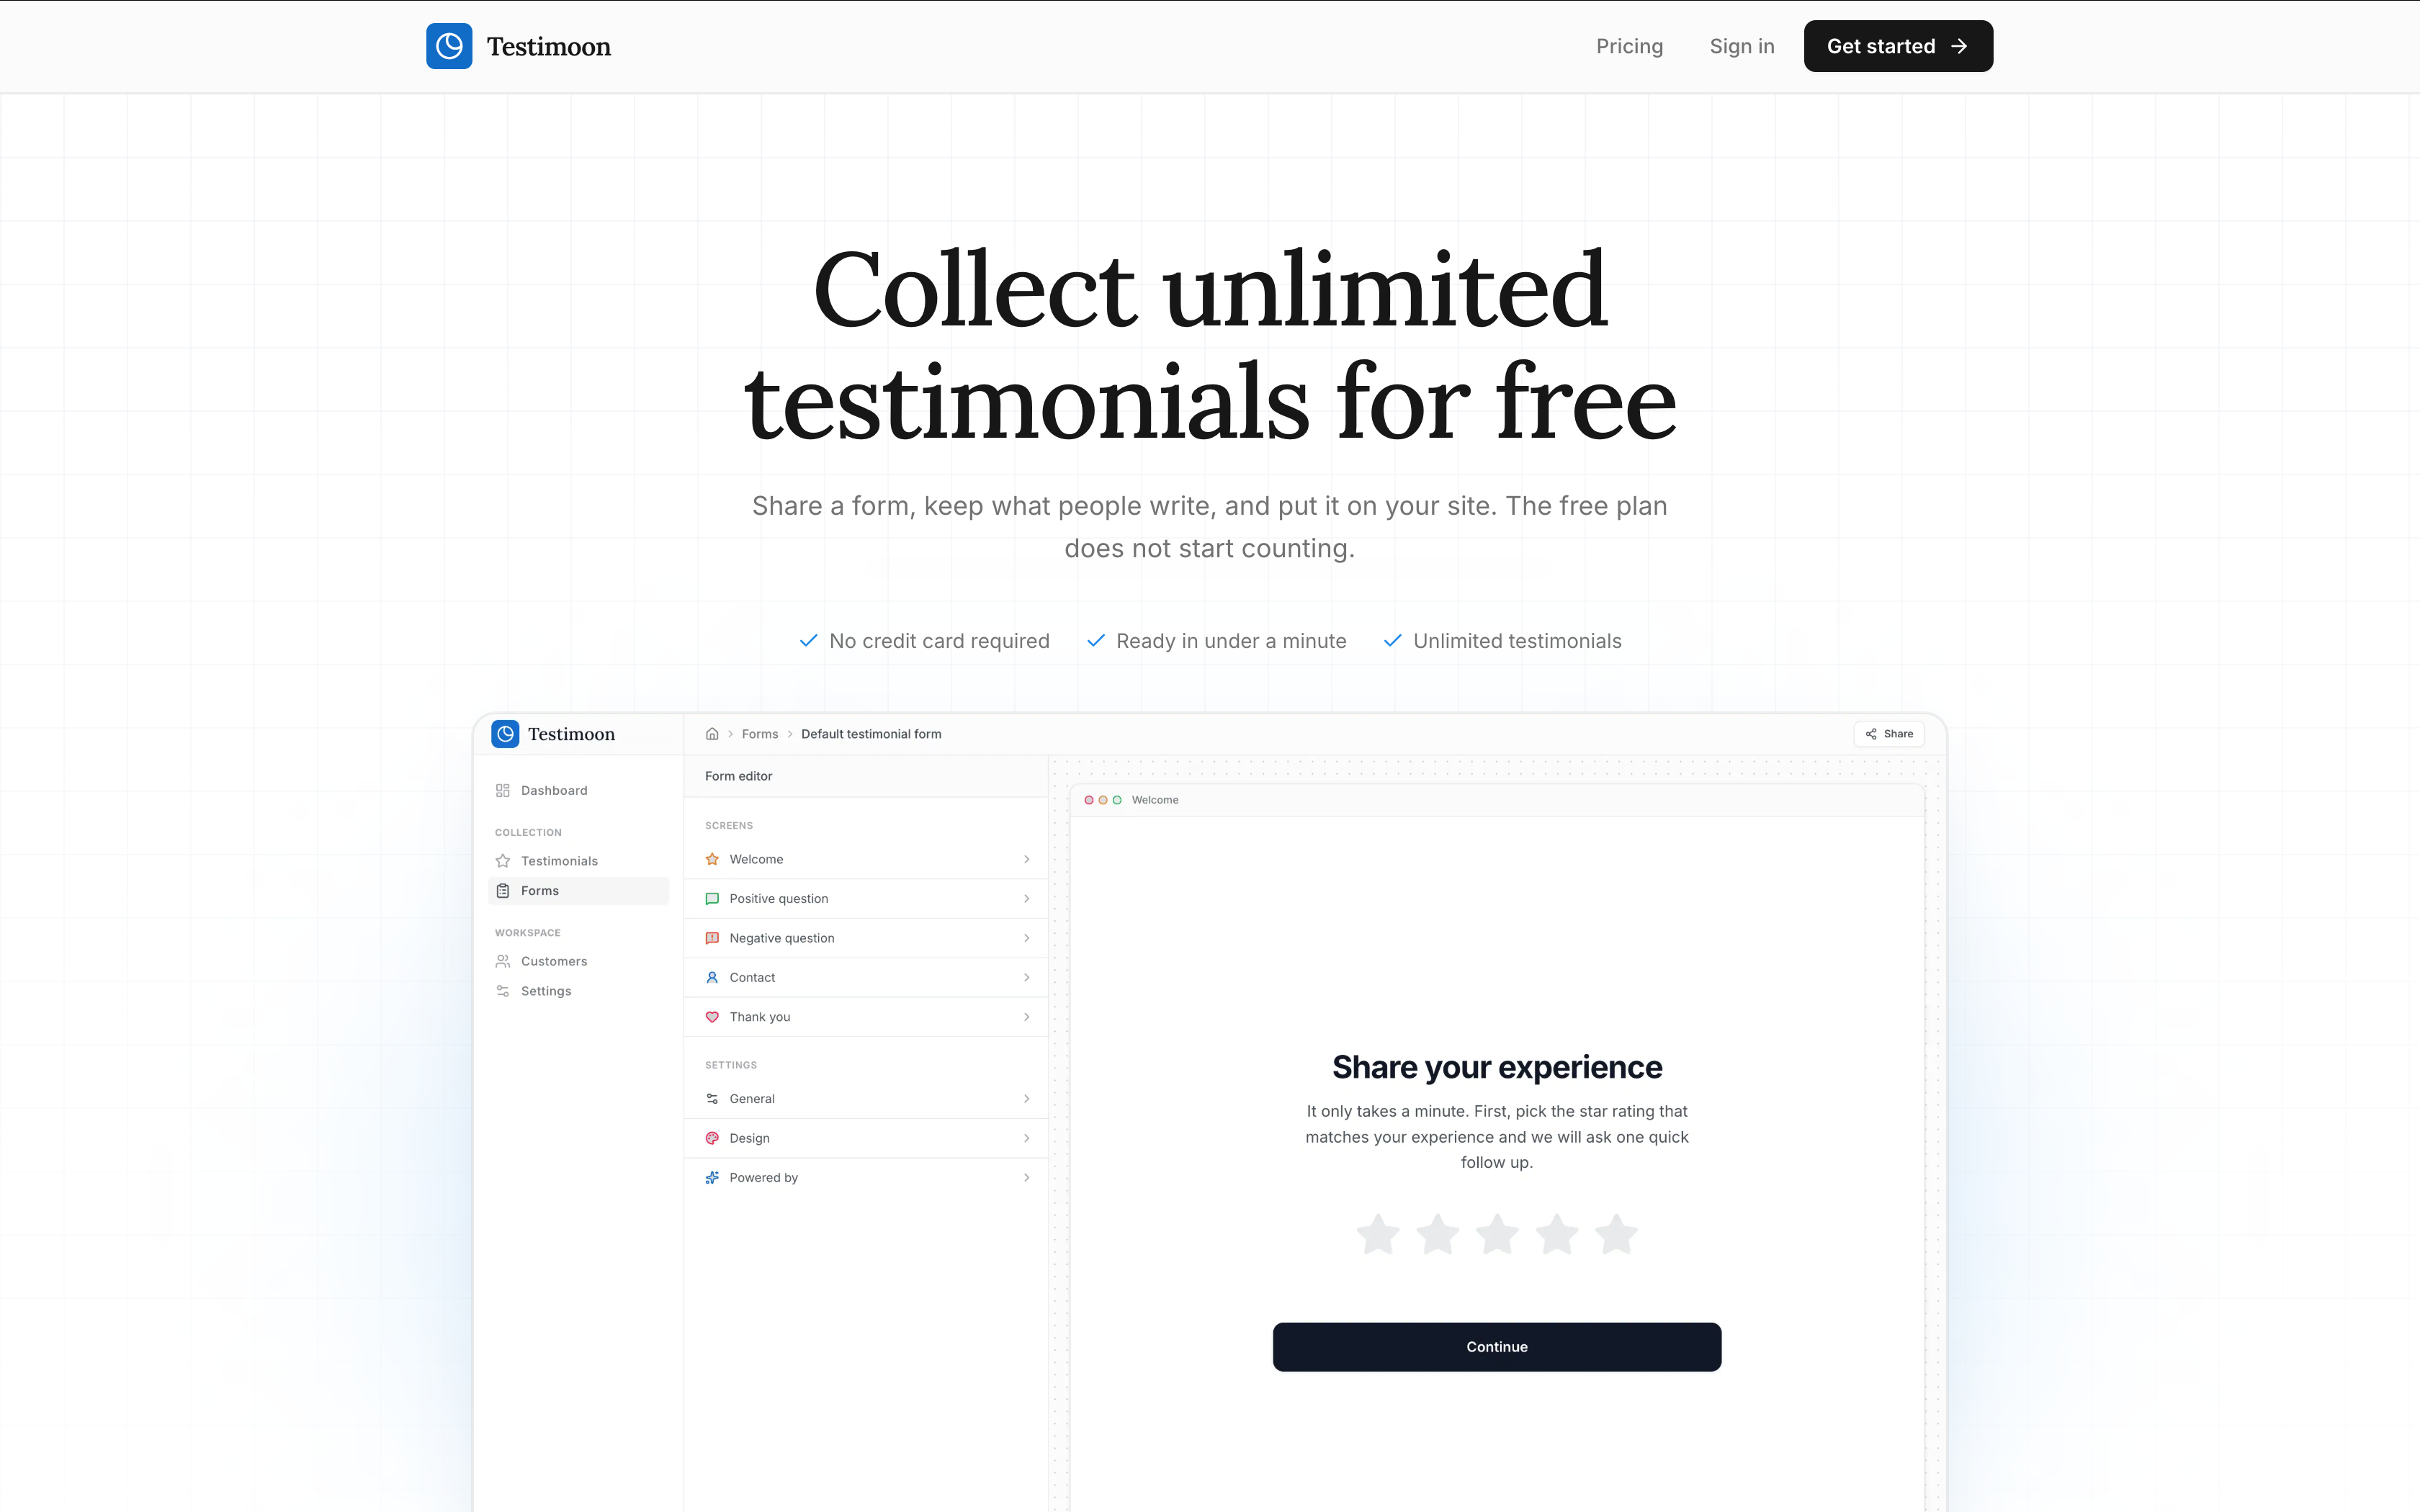Click 'Default testimonial form' breadcrumb text
The width and height of the screenshot is (2420, 1512).
click(871, 734)
